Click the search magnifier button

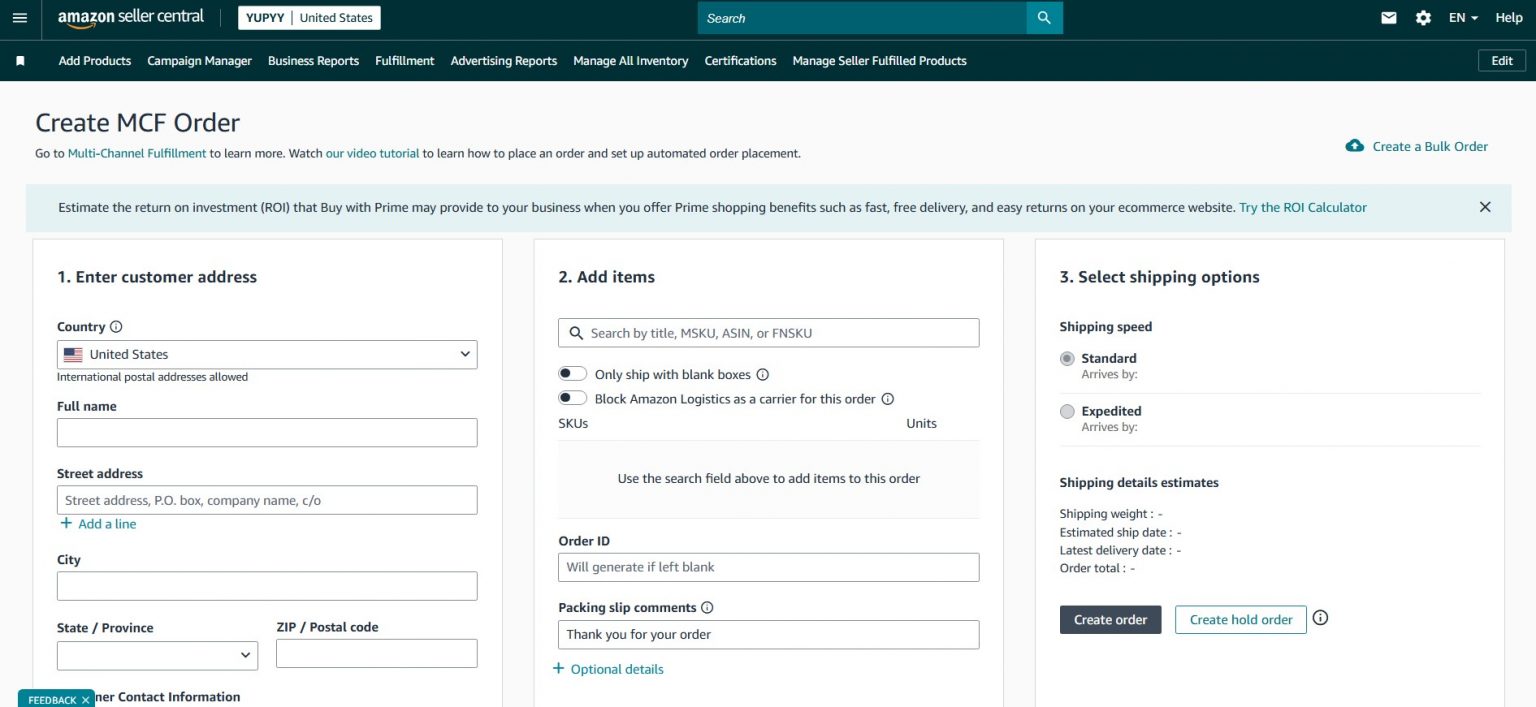pyautogui.click(x=1044, y=17)
